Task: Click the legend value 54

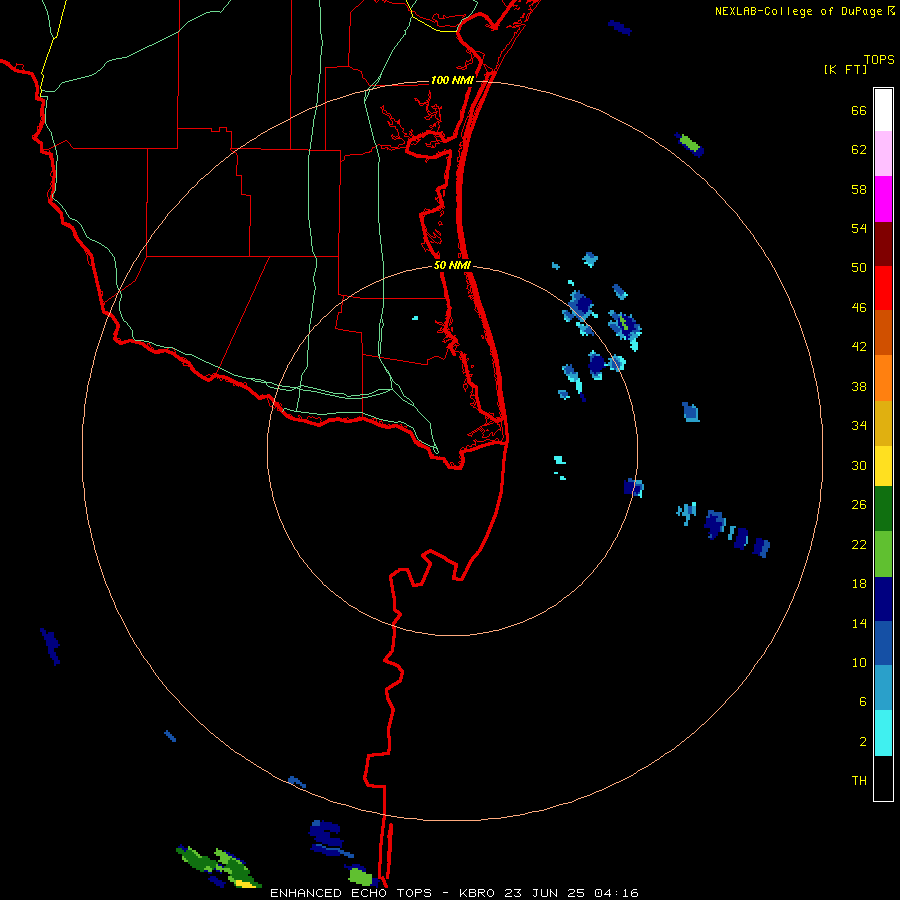Action: pos(859,228)
